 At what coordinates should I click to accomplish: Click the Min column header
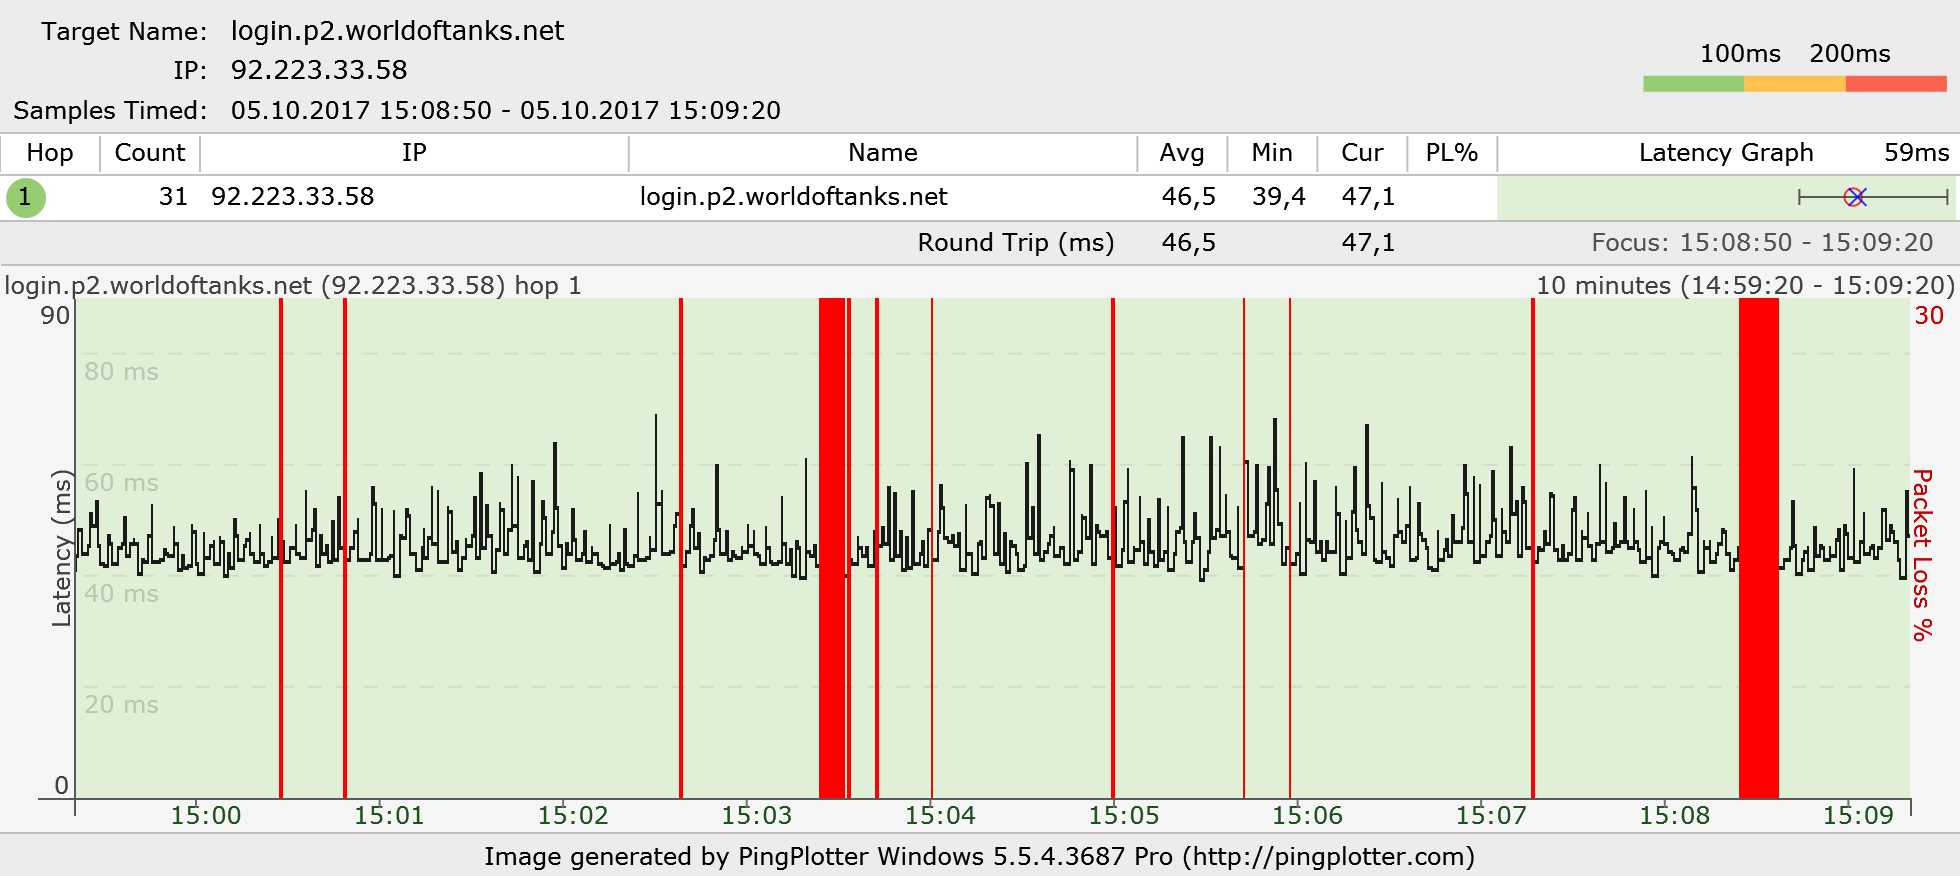click(x=1272, y=153)
